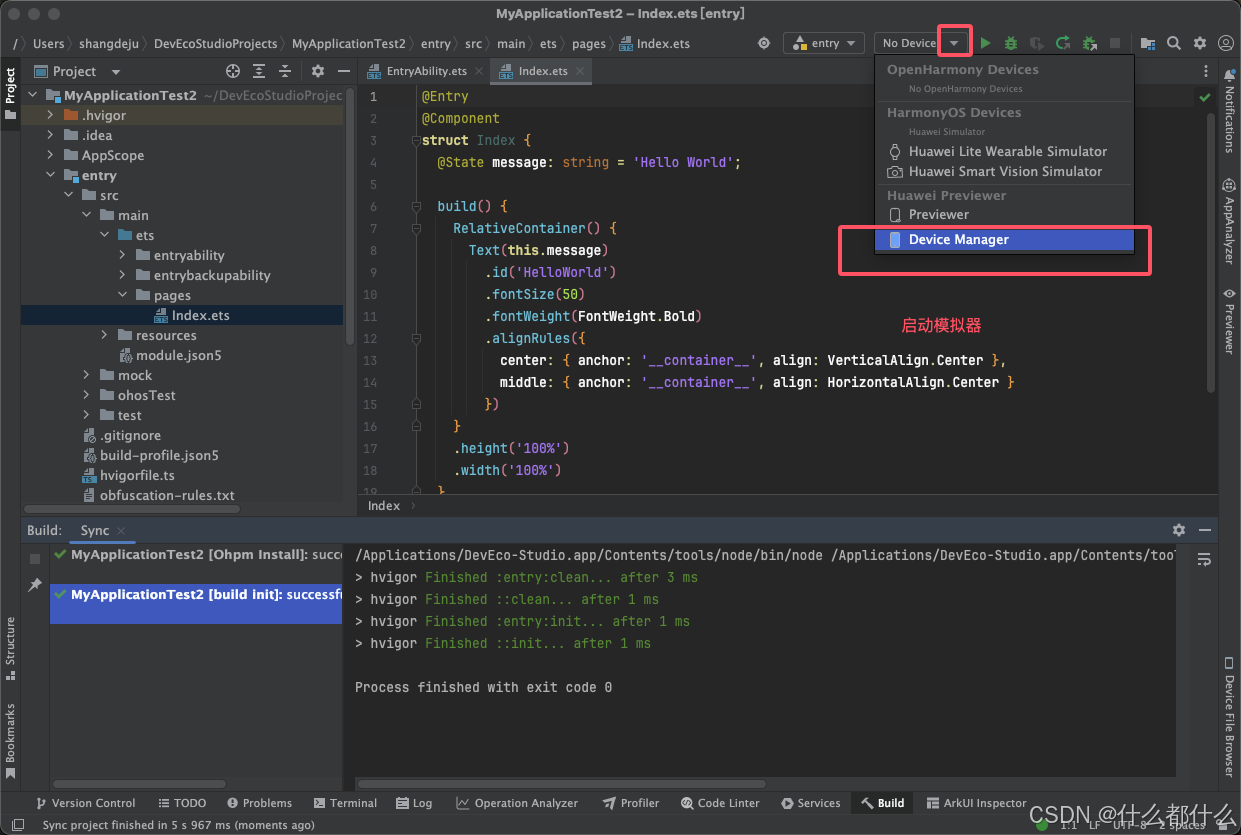Open the Code Linter tool window

(720, 803)
